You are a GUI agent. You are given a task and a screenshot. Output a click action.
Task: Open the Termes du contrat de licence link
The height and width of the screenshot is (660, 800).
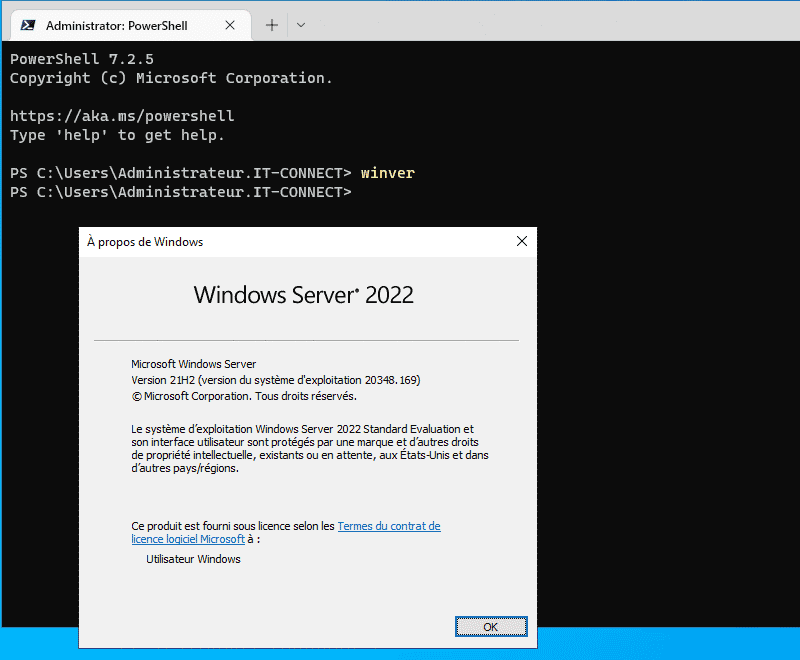pyautogui.click(x=389, y=526)
